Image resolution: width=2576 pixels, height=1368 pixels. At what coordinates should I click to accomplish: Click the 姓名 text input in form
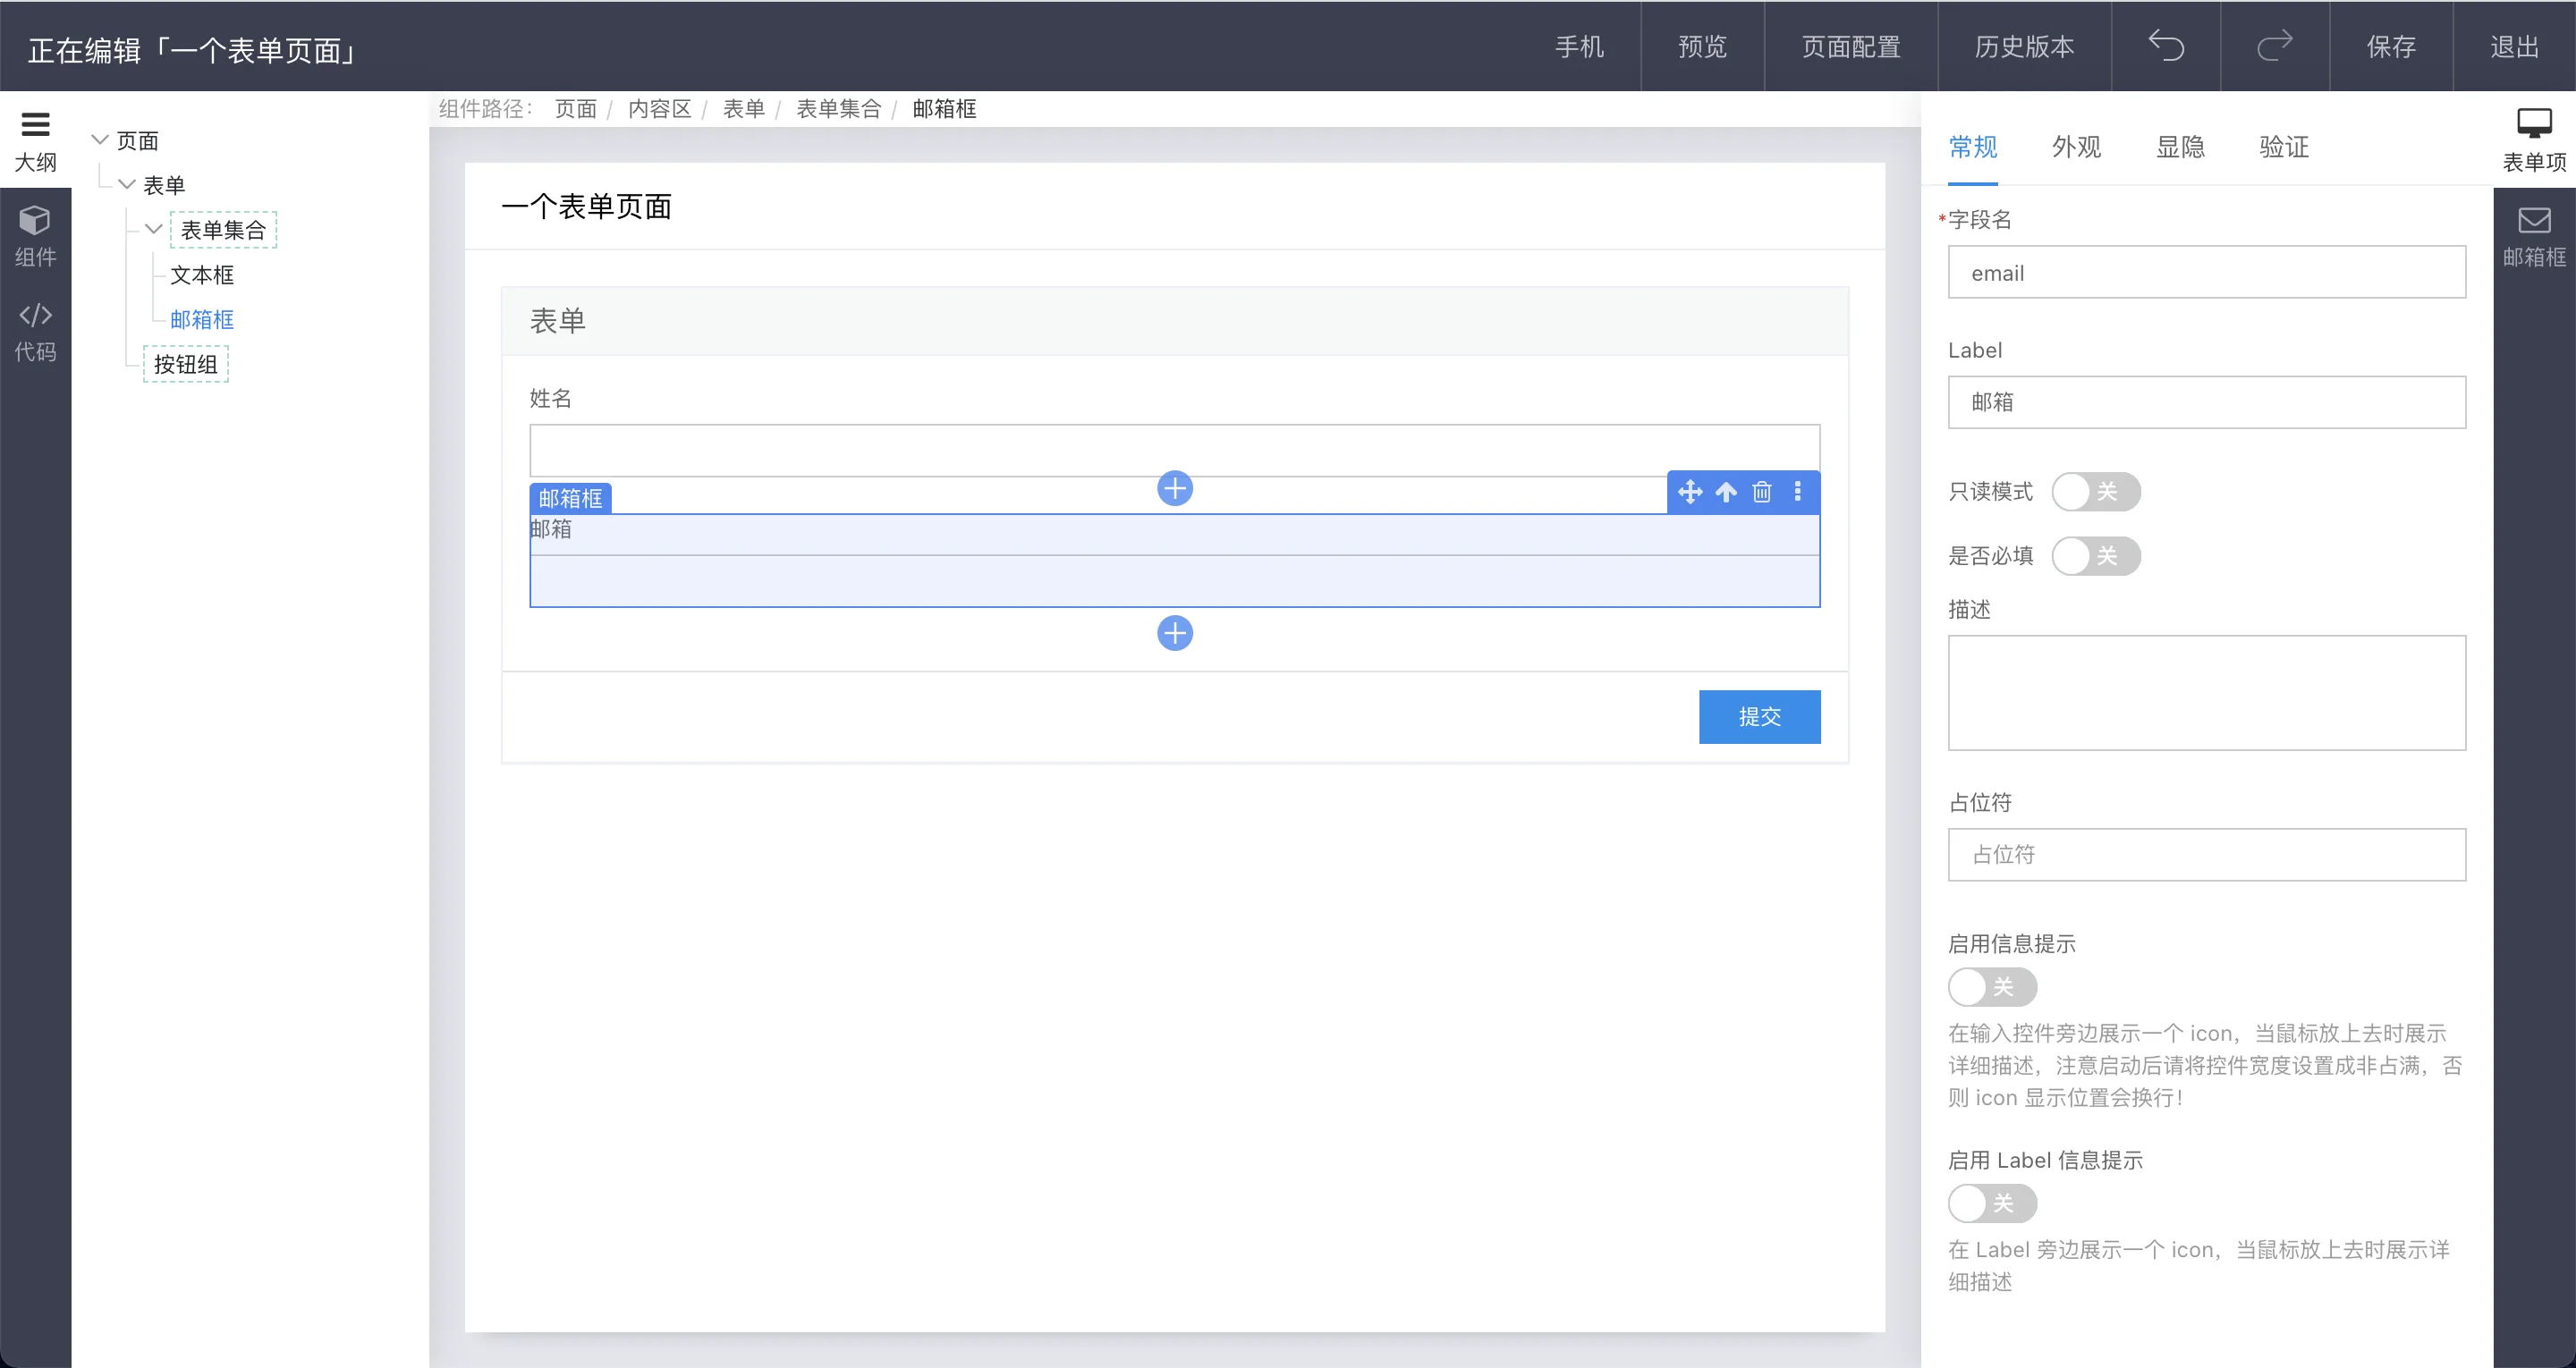1175,450
